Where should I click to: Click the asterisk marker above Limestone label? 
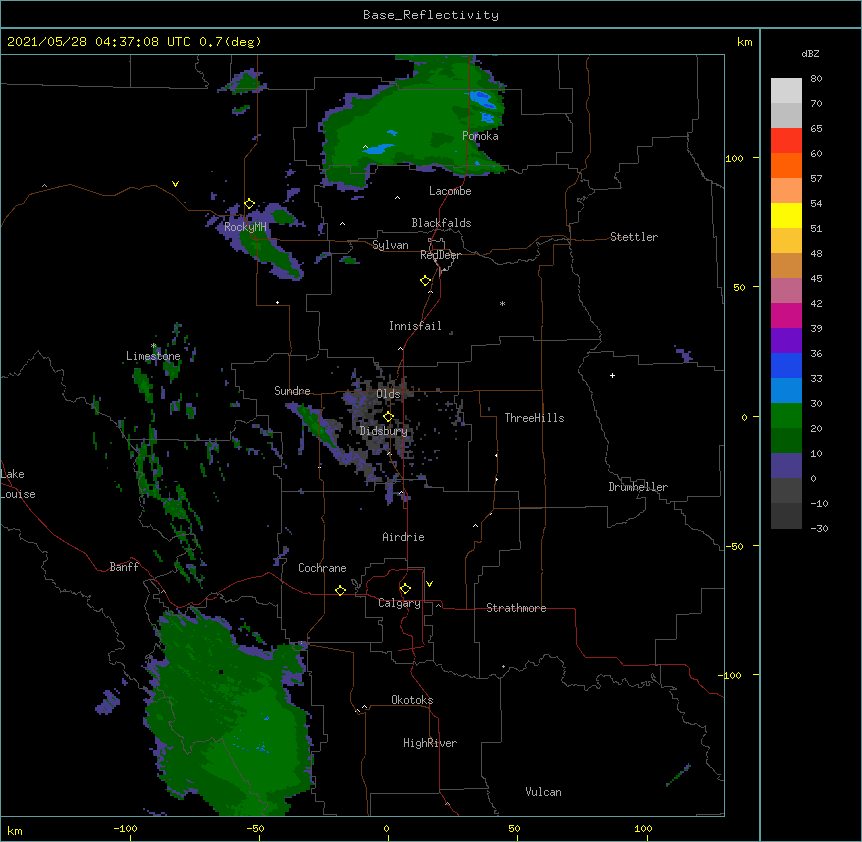tap(154, 346)
